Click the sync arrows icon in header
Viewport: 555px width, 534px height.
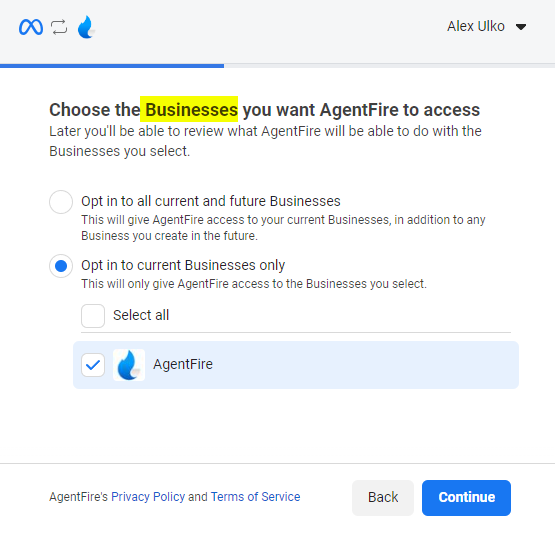[x=59, y=27]
